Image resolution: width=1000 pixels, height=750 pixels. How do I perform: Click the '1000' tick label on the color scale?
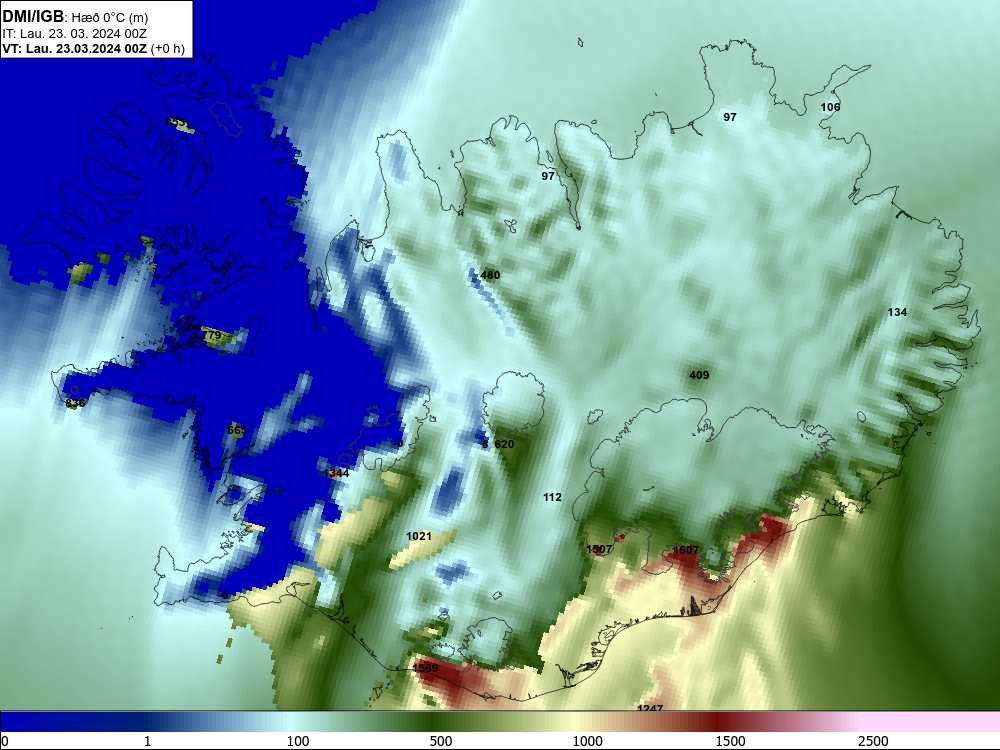coord(587,741)
